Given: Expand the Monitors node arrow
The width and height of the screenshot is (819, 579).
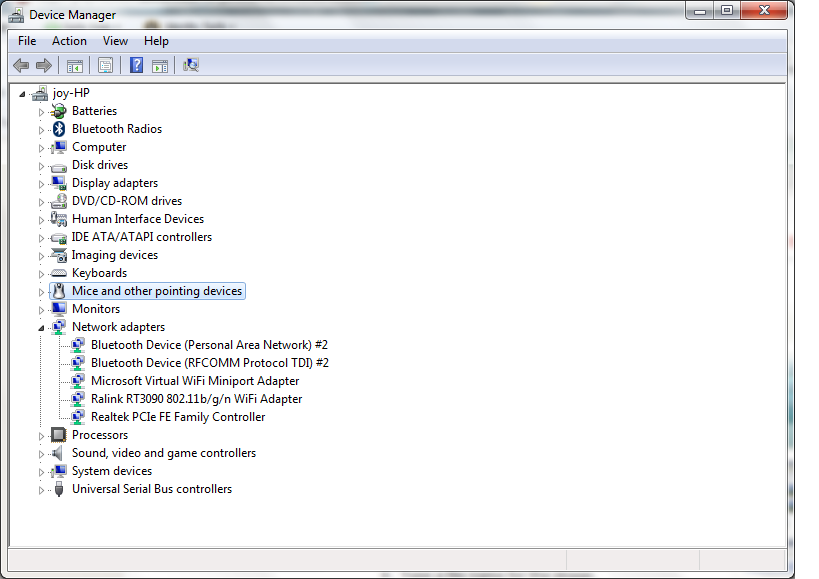Looking at the screenshot, I should click(41, 310).
